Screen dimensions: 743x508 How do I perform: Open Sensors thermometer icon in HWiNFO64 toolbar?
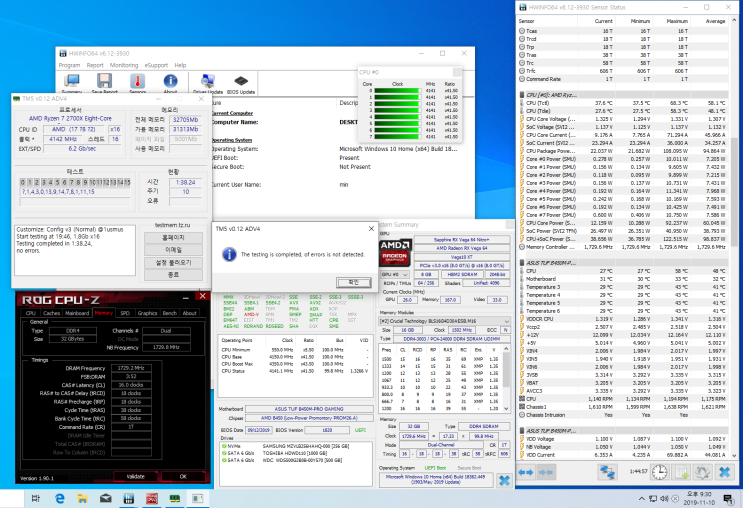point(137,82)
